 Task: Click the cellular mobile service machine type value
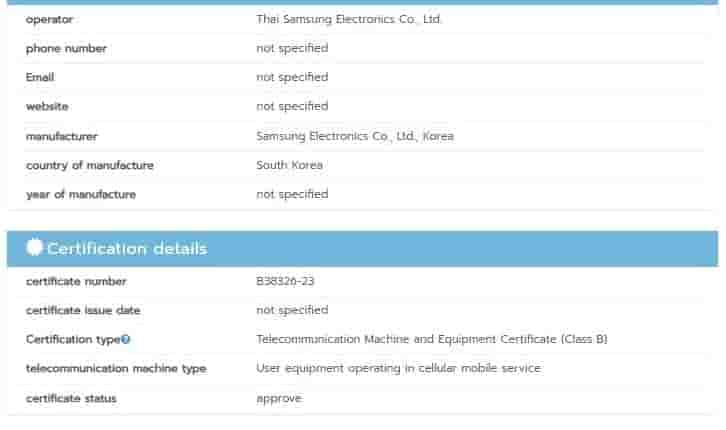pos(398,369)
